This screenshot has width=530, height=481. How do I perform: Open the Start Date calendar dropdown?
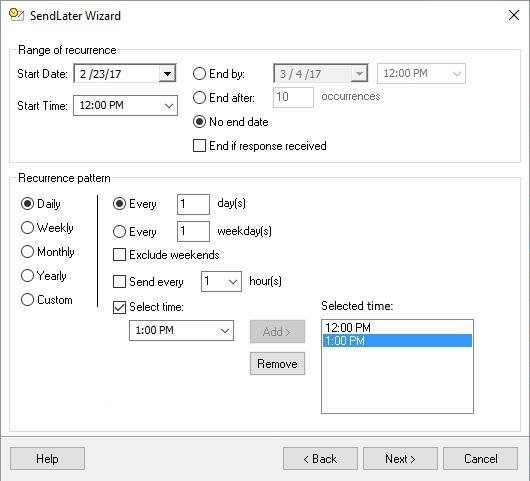coord(167,73)
